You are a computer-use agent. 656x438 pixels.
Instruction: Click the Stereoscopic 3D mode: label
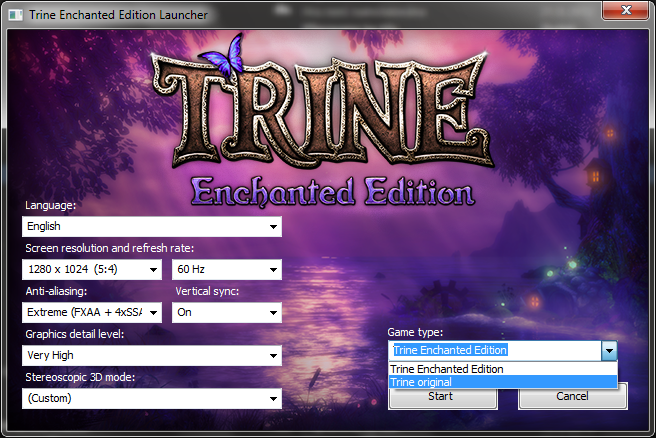pyautogui.click(x=80, y=377)
